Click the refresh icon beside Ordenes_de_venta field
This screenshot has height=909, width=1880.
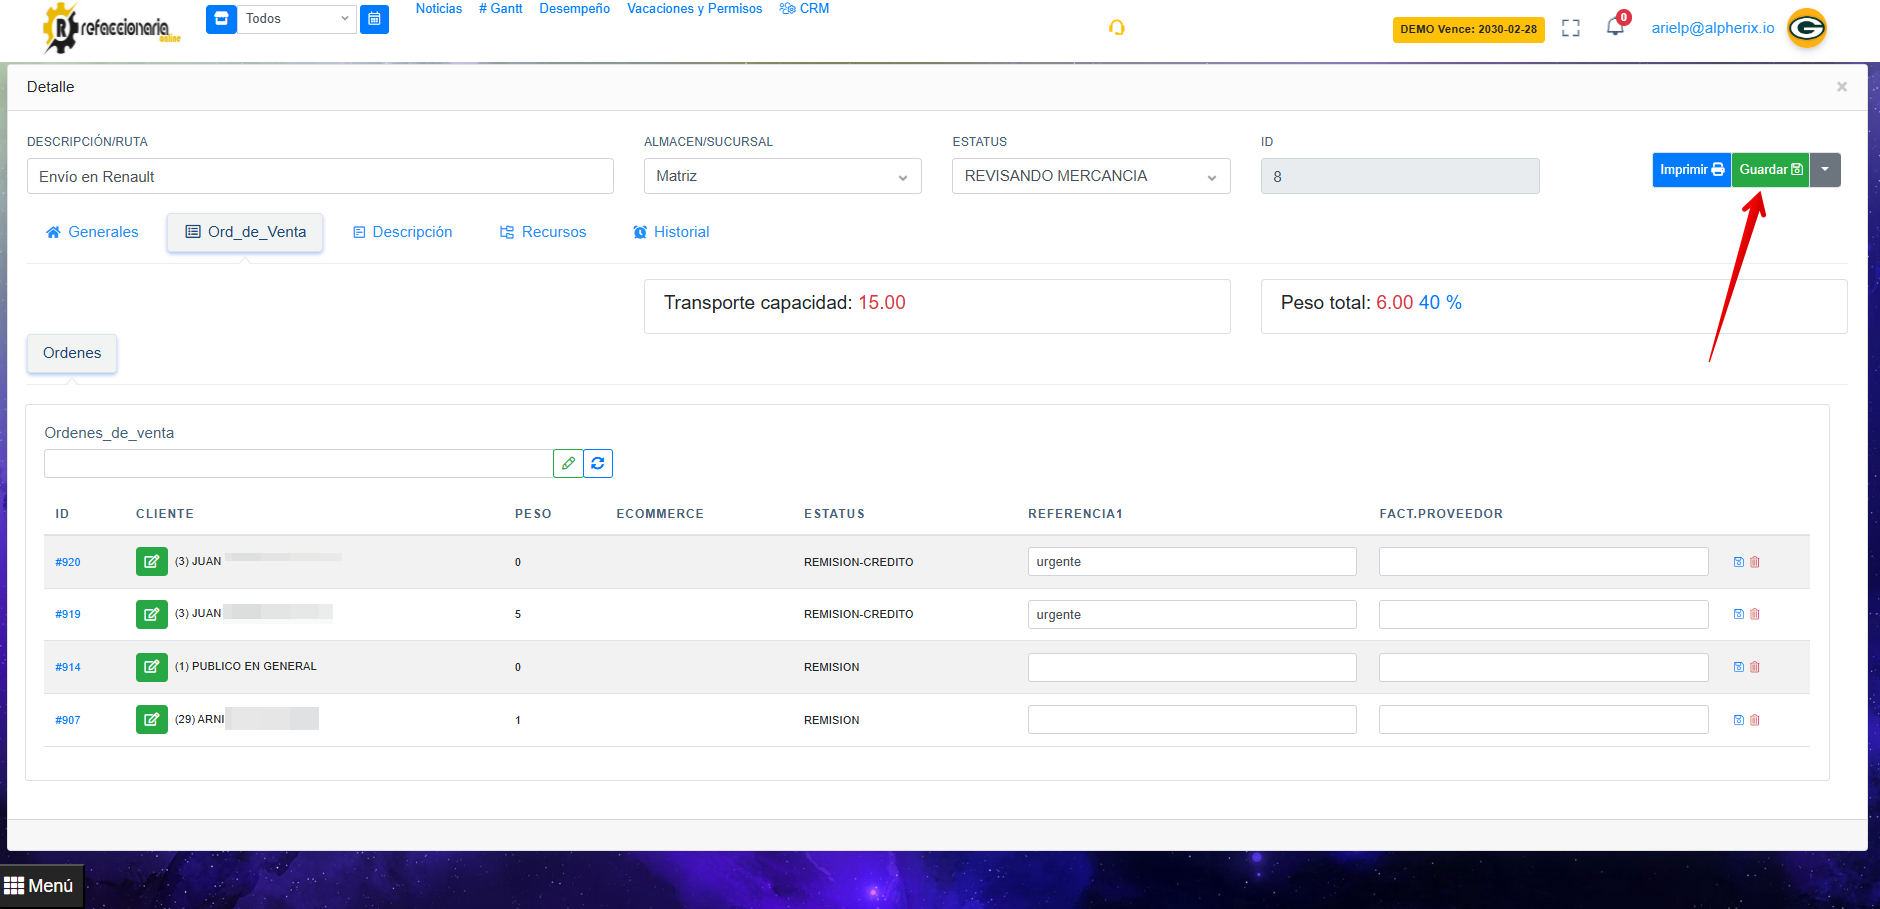point(598,463)
